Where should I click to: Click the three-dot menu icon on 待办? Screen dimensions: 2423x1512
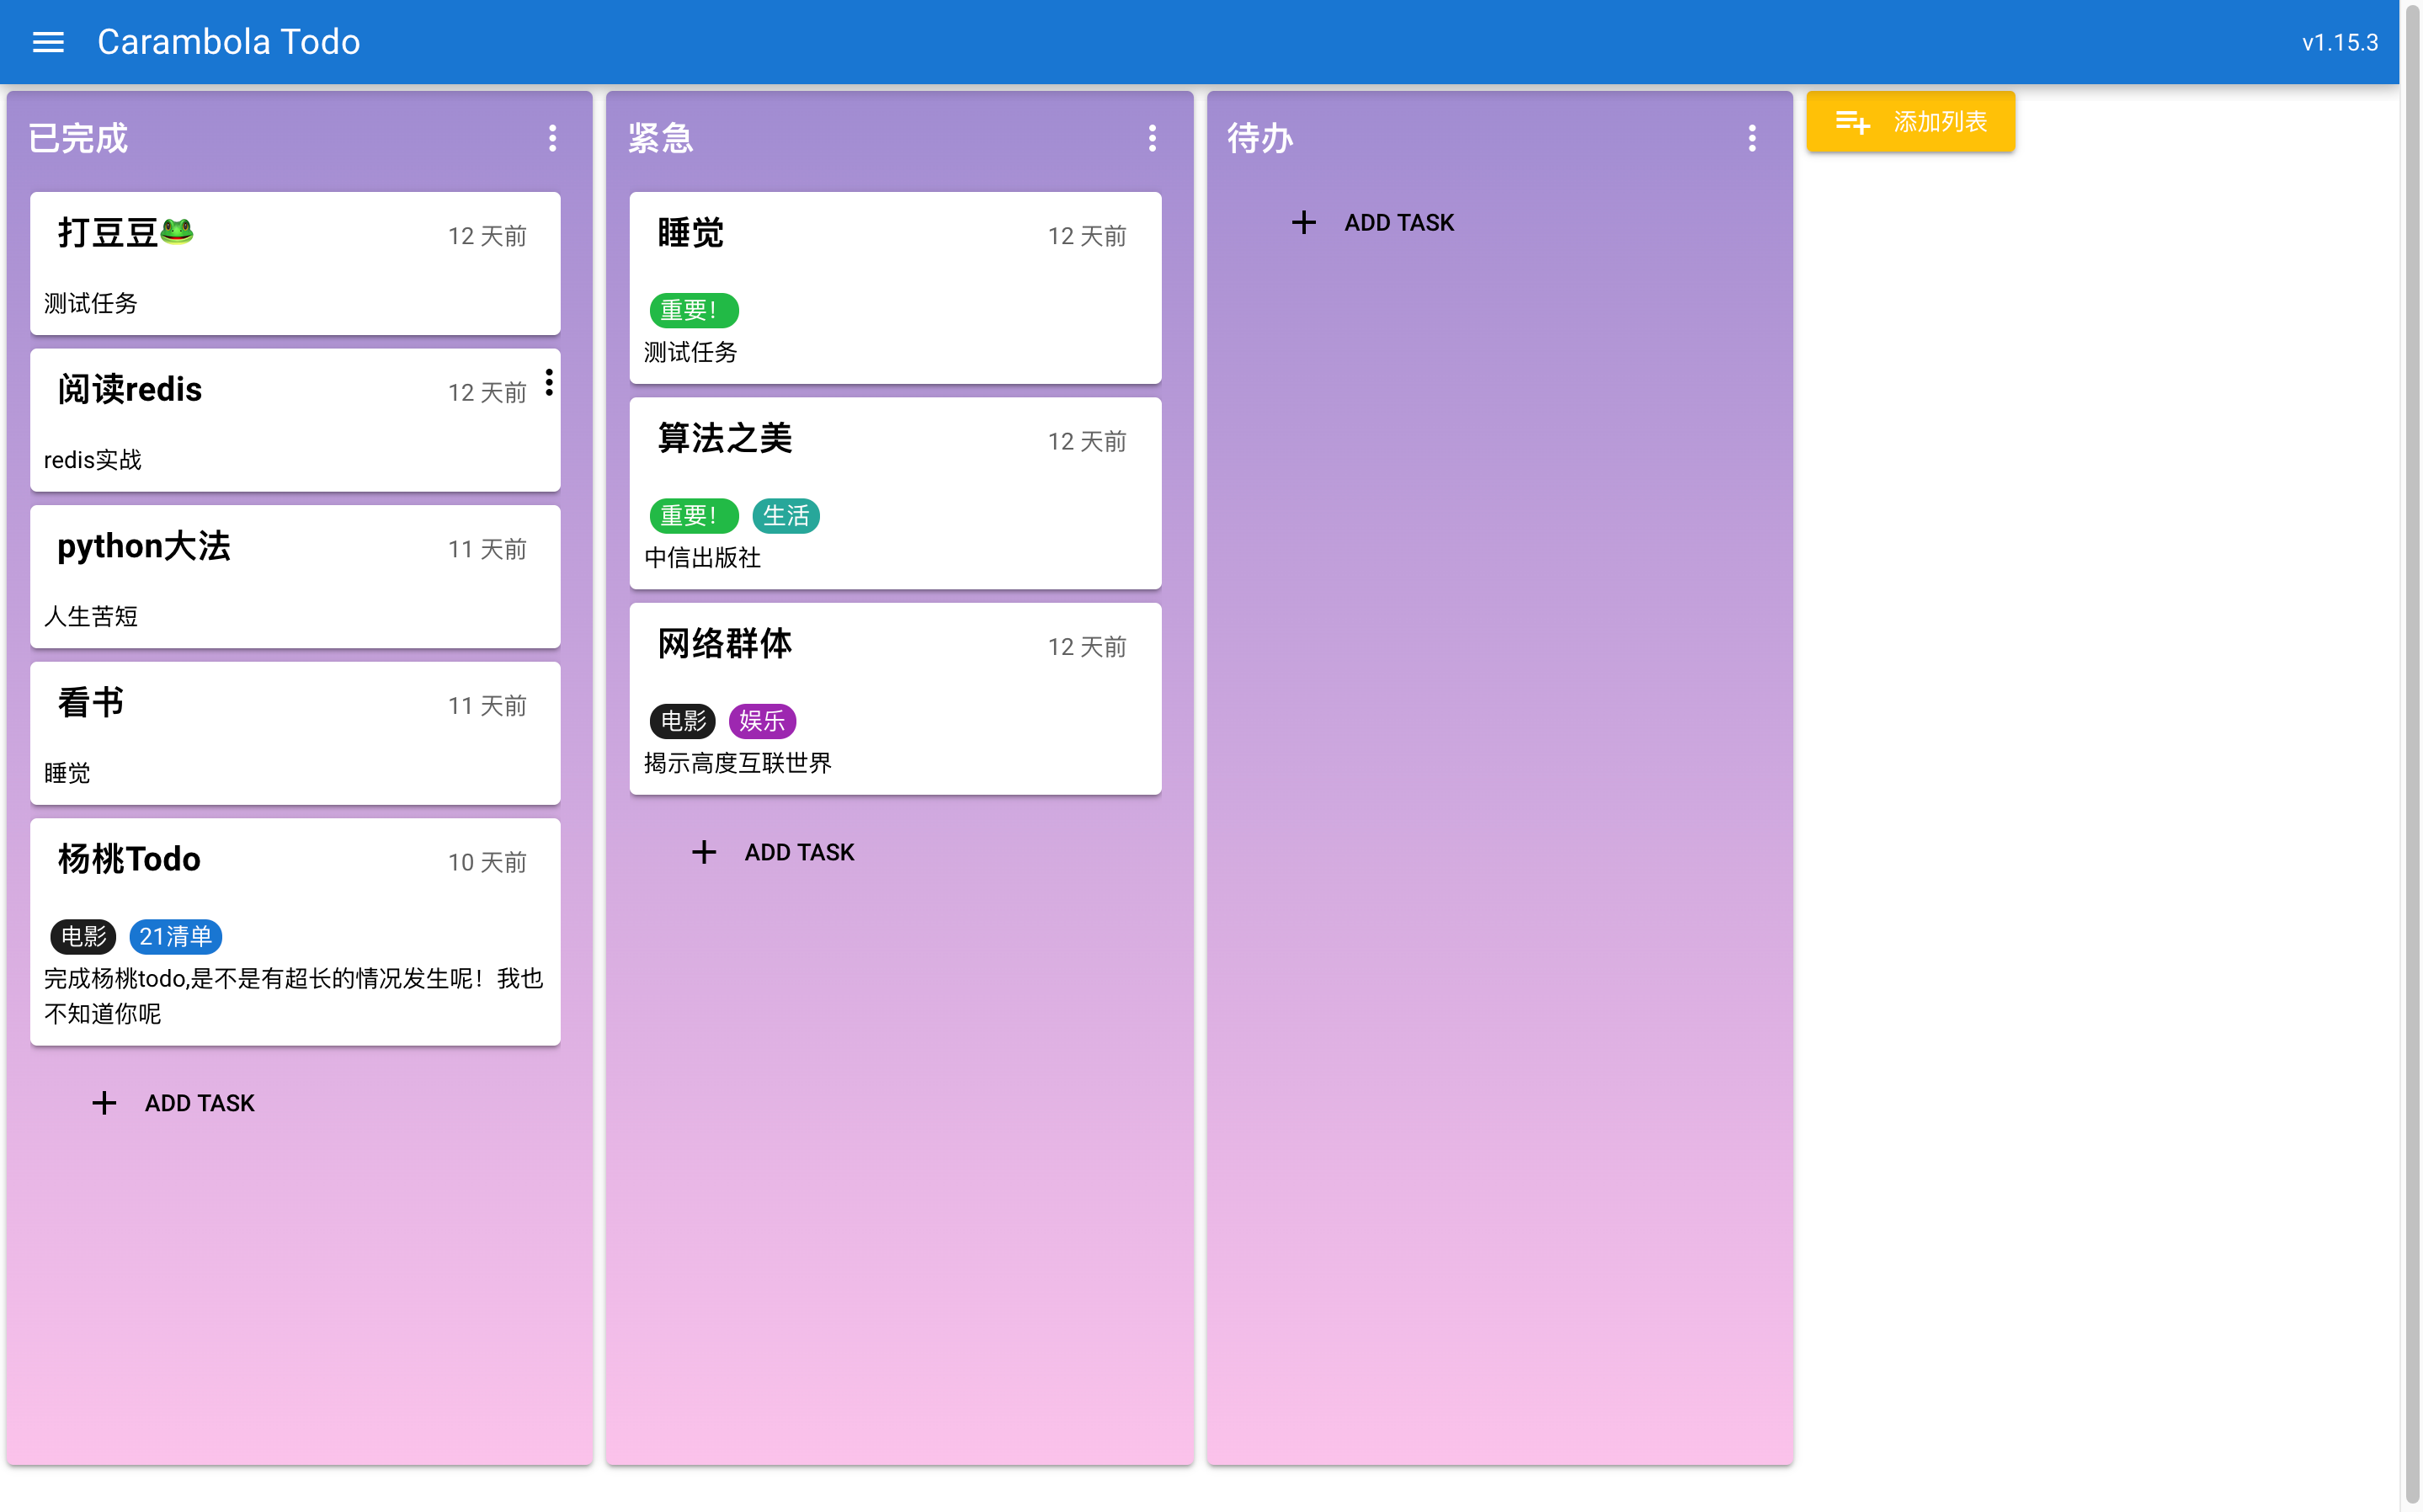tap(1752, 137)
